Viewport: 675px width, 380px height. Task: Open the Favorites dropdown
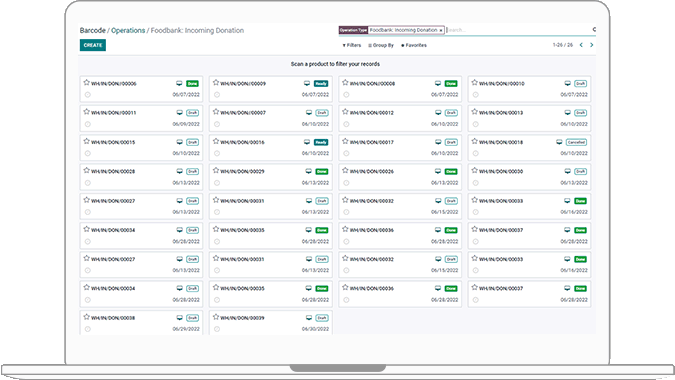(x=414, y=45)
